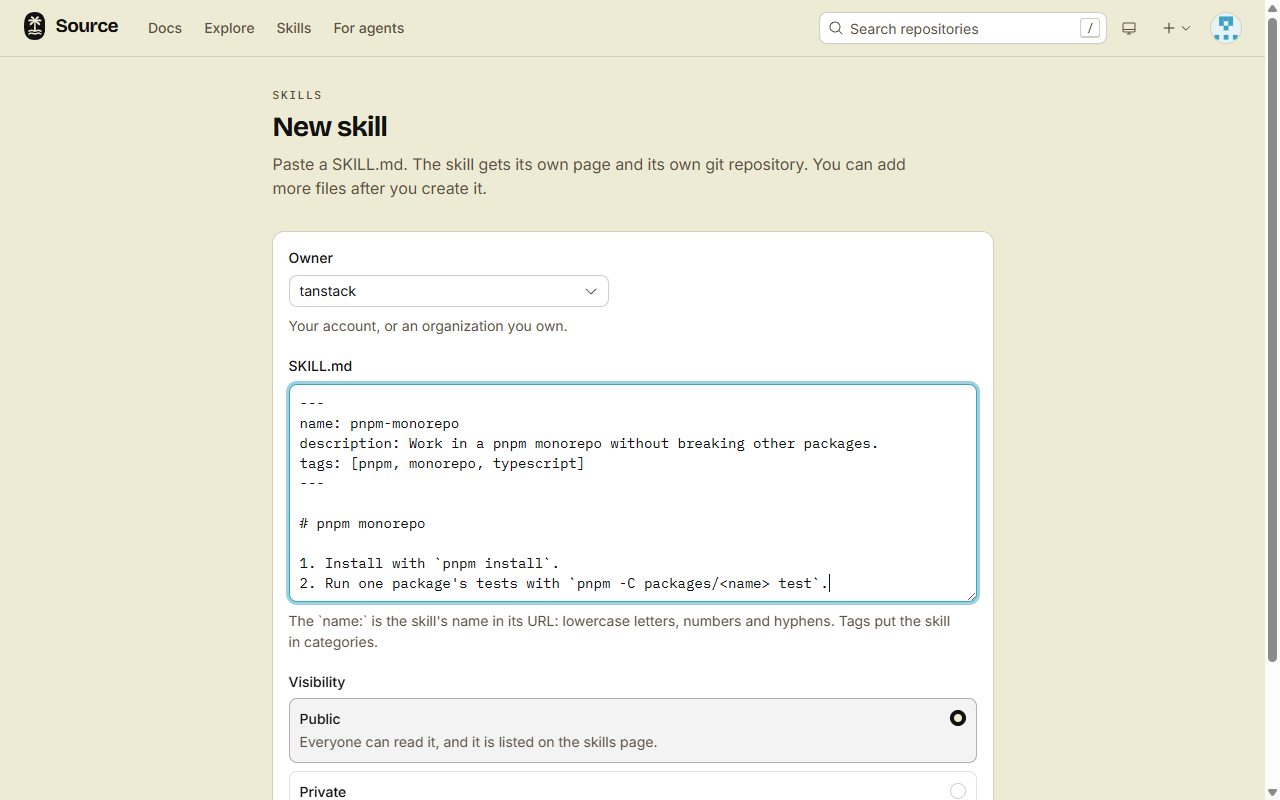Click the monitor icon in the header
1280x800 pixels.
[x=1129, y=28]
